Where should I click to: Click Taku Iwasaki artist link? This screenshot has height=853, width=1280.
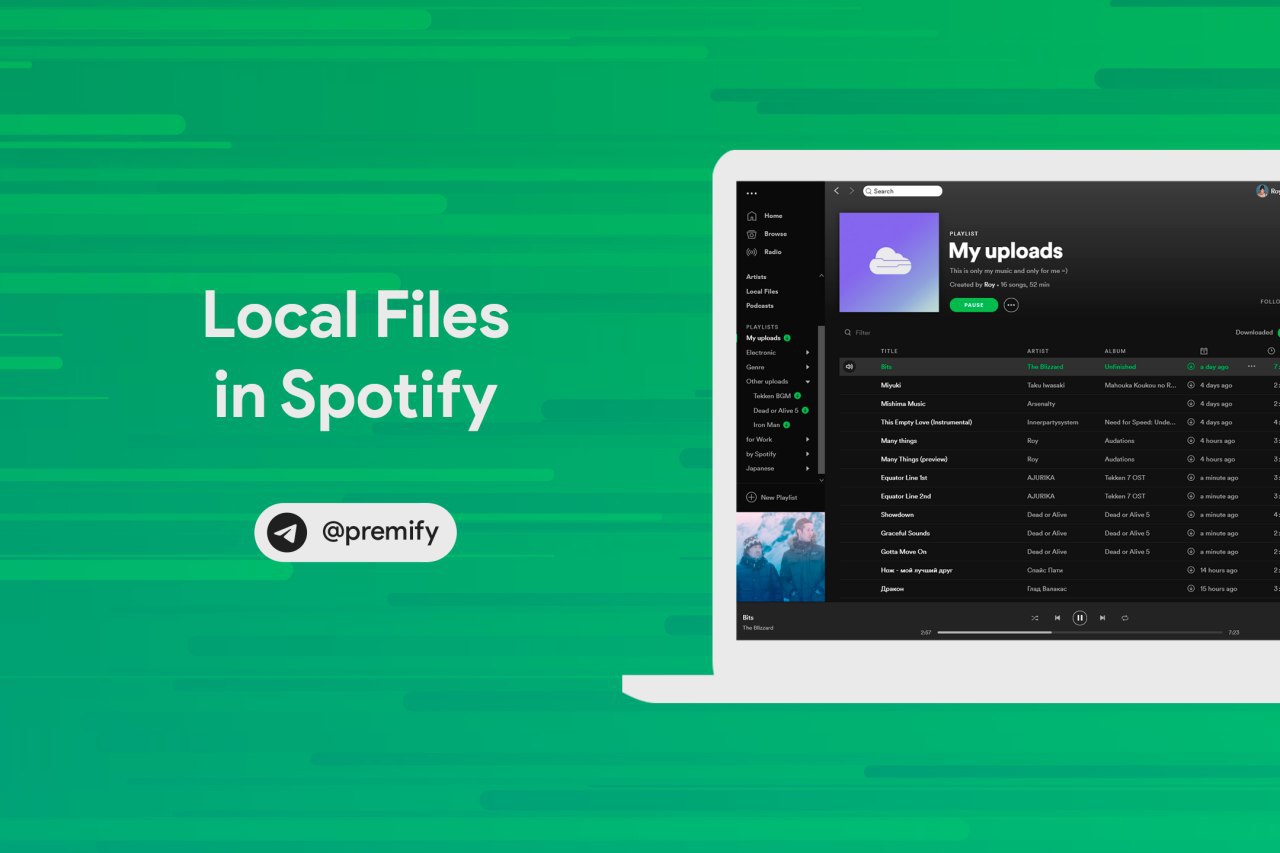point(1044,385)
